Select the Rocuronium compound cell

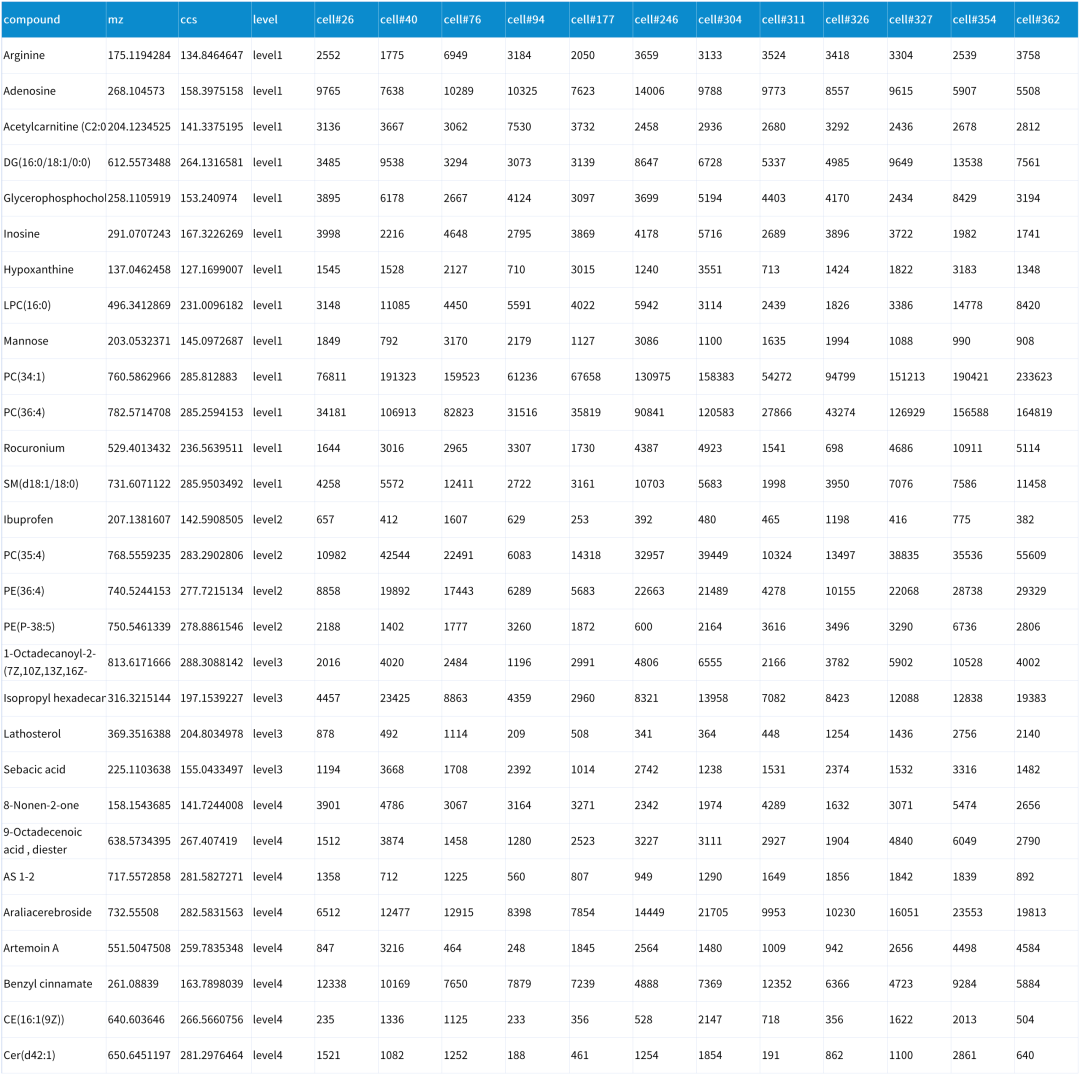pos(54,448)
